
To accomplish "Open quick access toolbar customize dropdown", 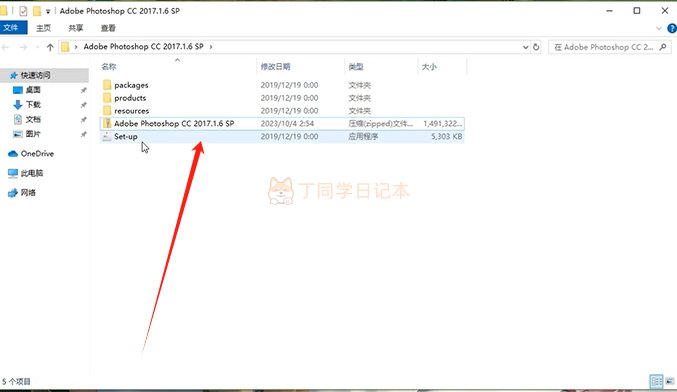I will (48, 11).
